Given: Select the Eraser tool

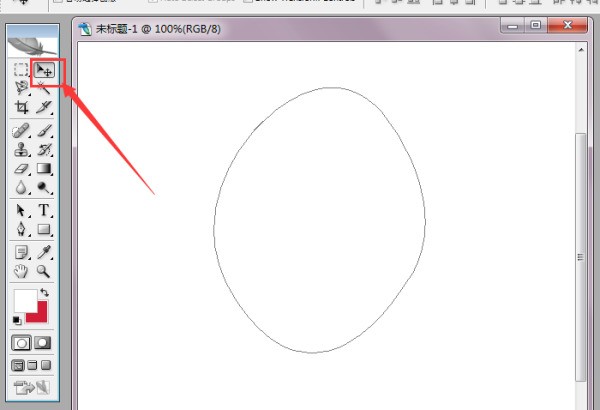Looking at the screenshot, I should (x=21, y=169).
